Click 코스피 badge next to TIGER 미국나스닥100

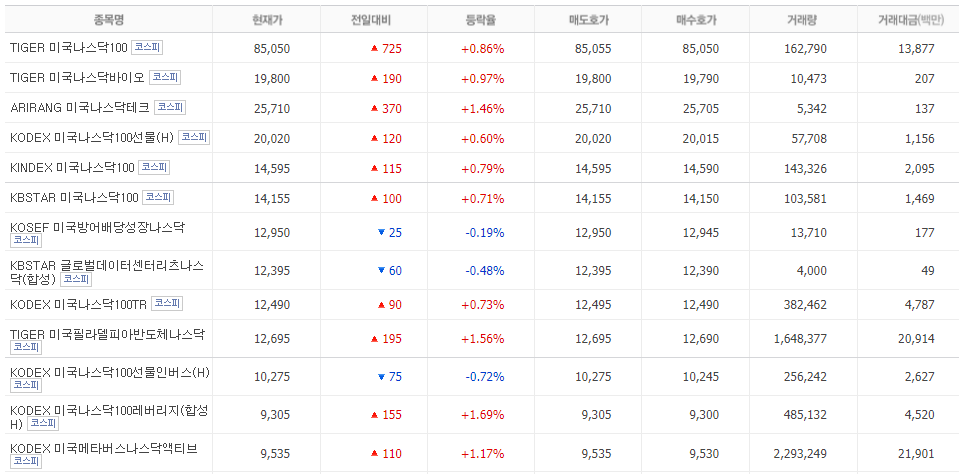(147, 47)
